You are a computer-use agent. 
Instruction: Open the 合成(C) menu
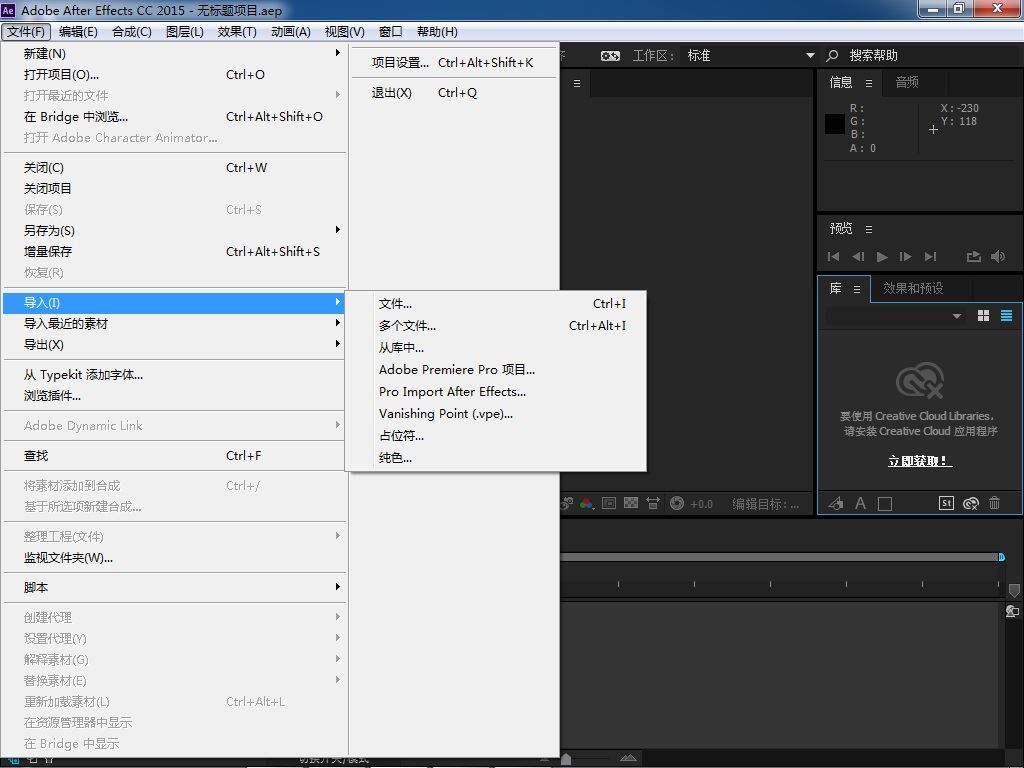pos(132,31)
